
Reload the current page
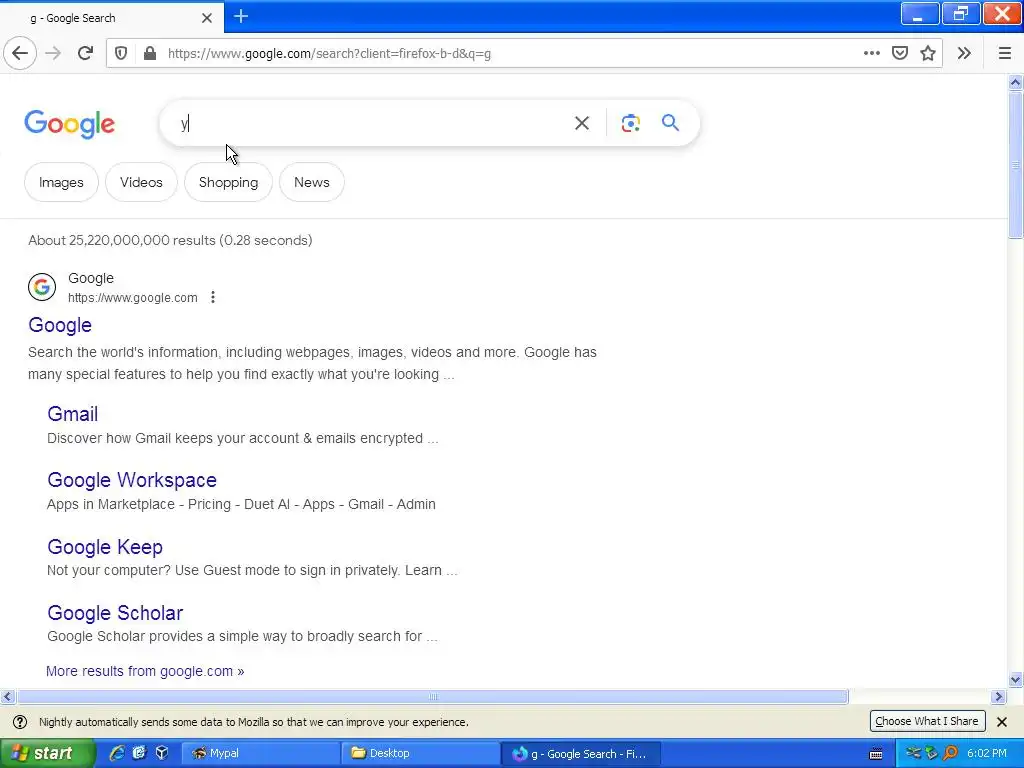pos(85,53)
